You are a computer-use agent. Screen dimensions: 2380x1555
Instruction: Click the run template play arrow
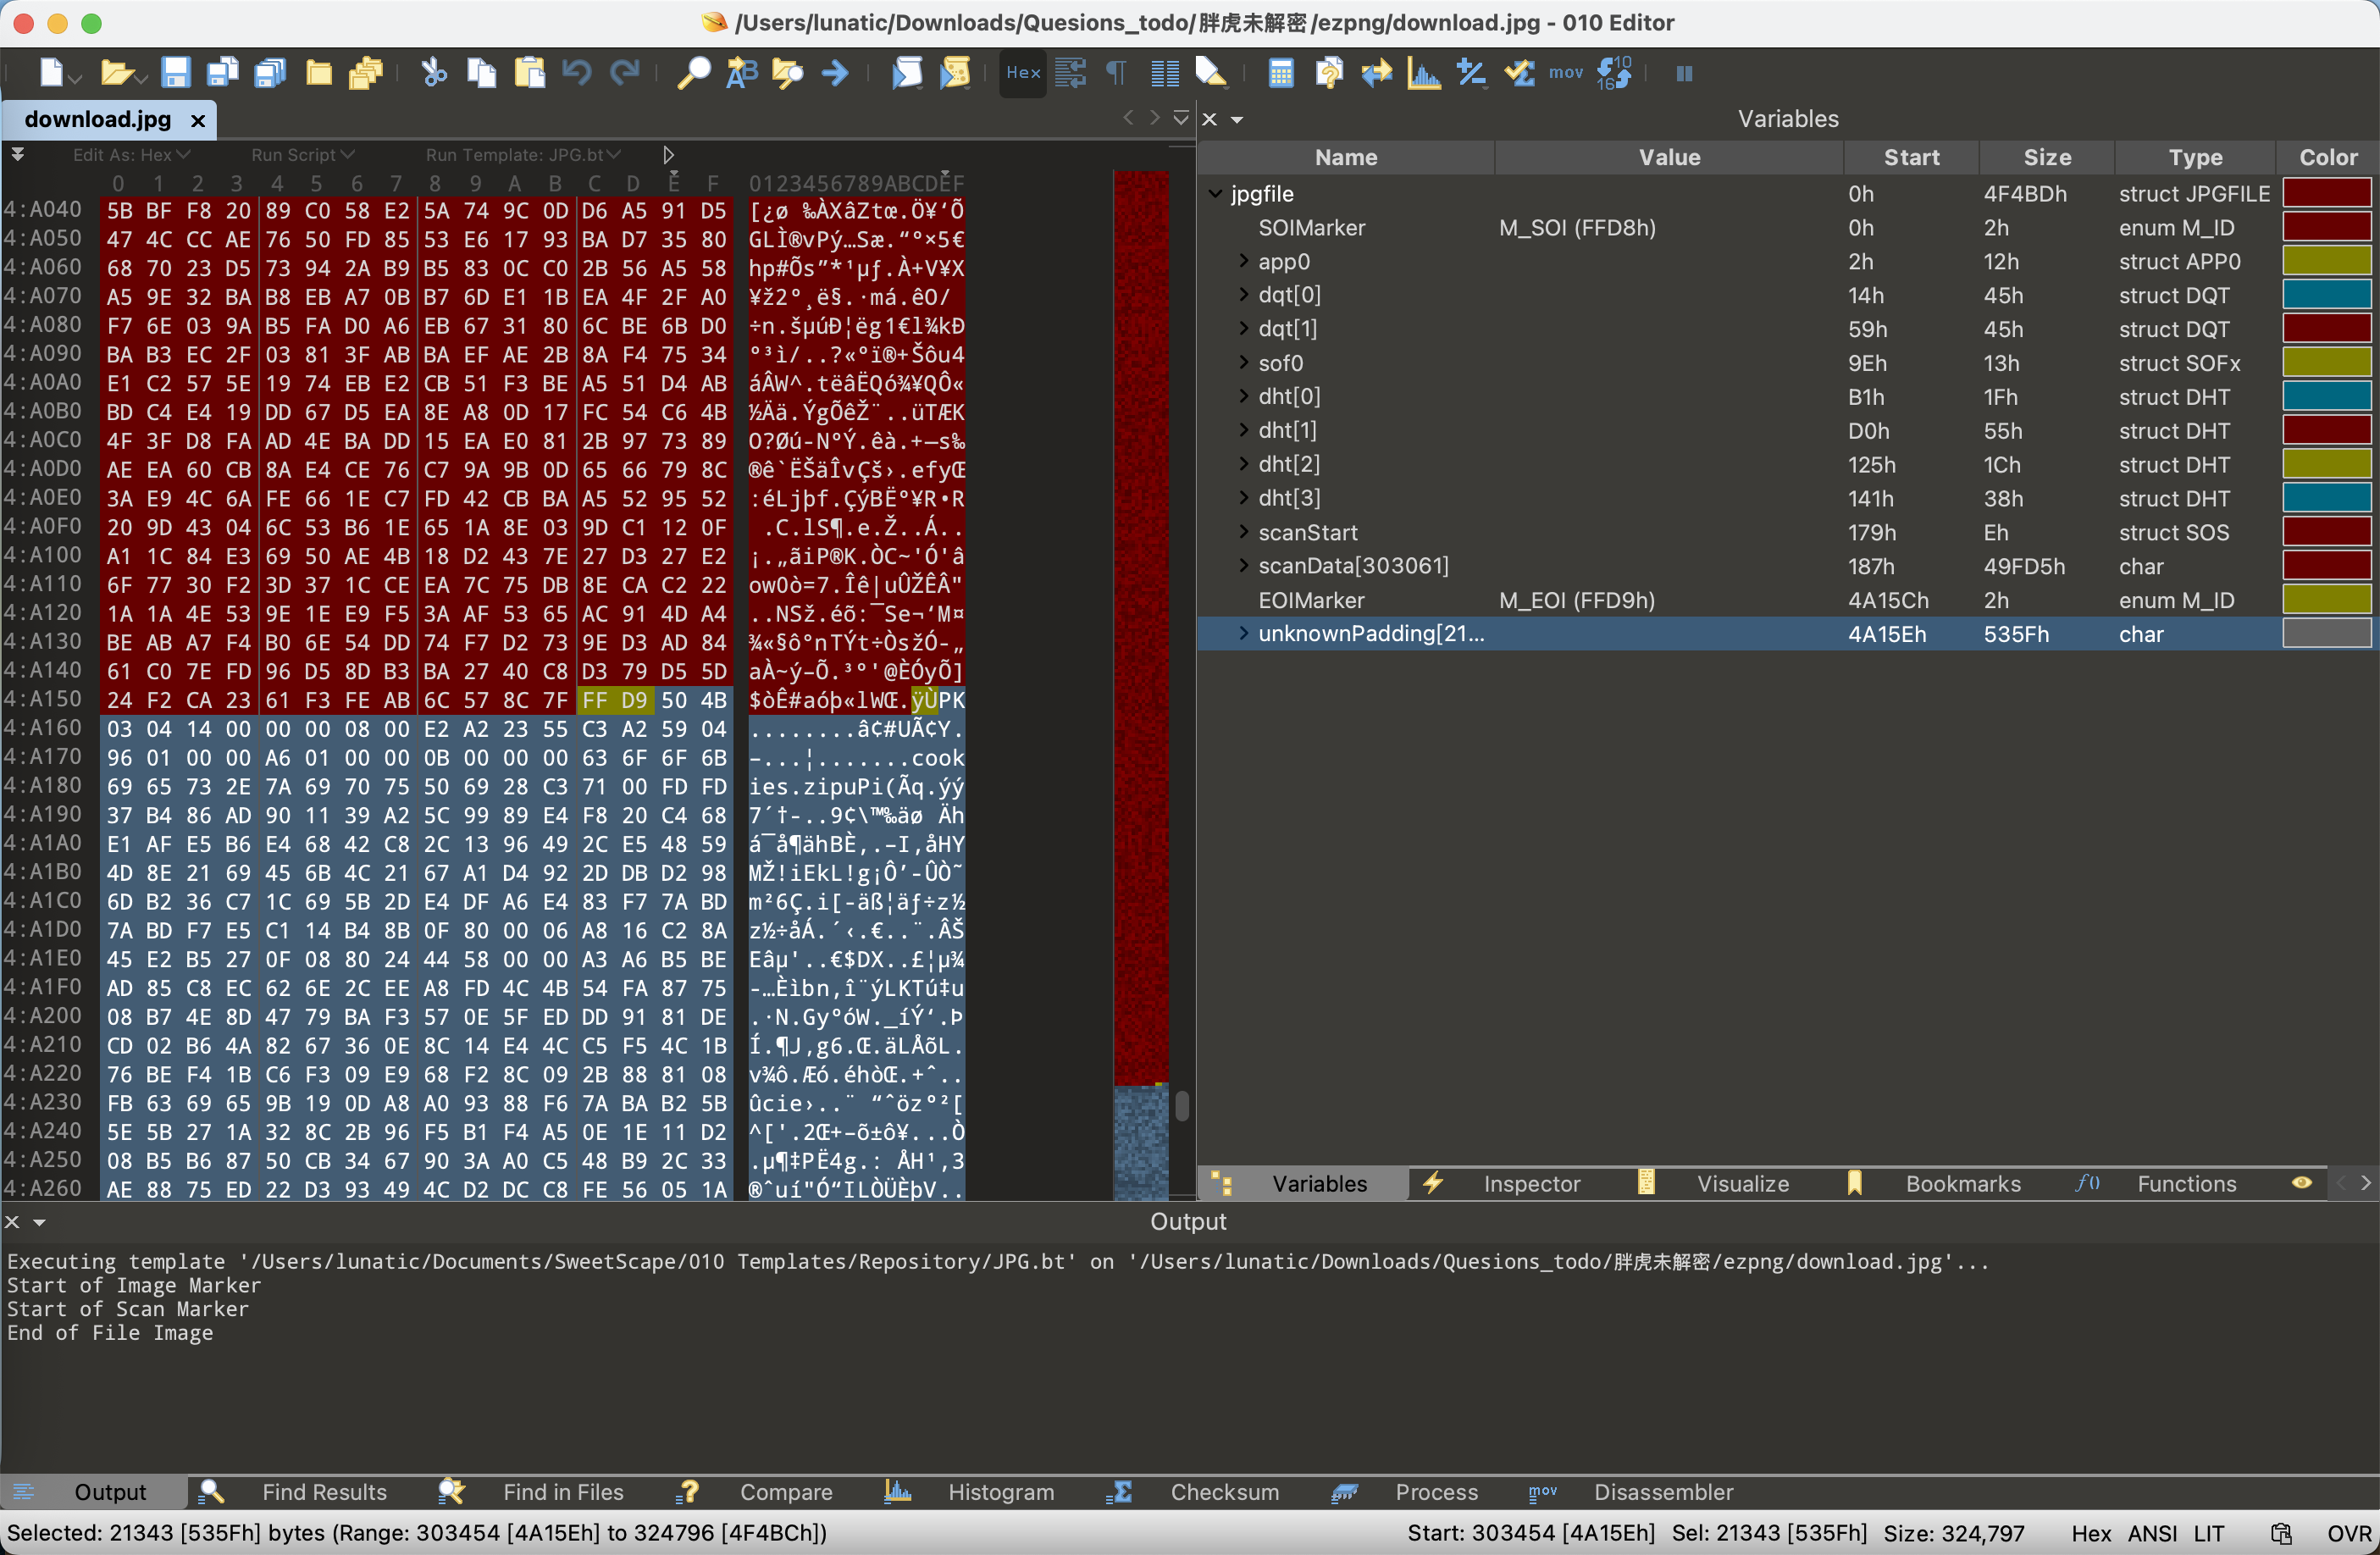pos(669,155)
